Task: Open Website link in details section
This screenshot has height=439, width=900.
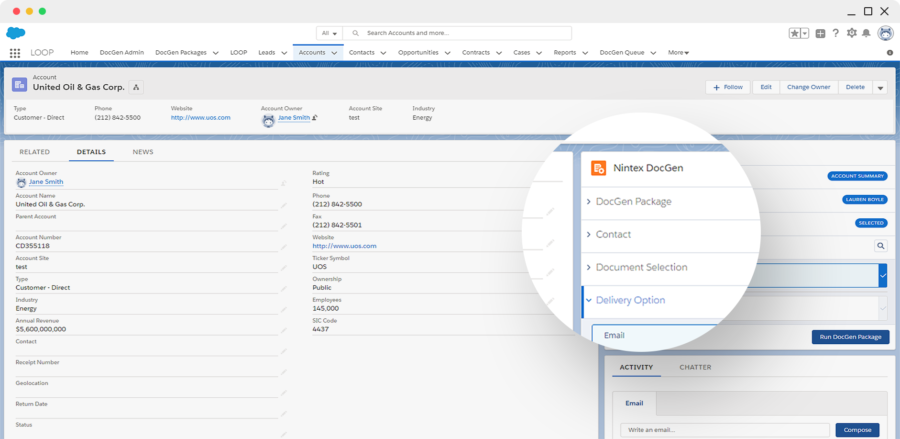Action: 344,246
